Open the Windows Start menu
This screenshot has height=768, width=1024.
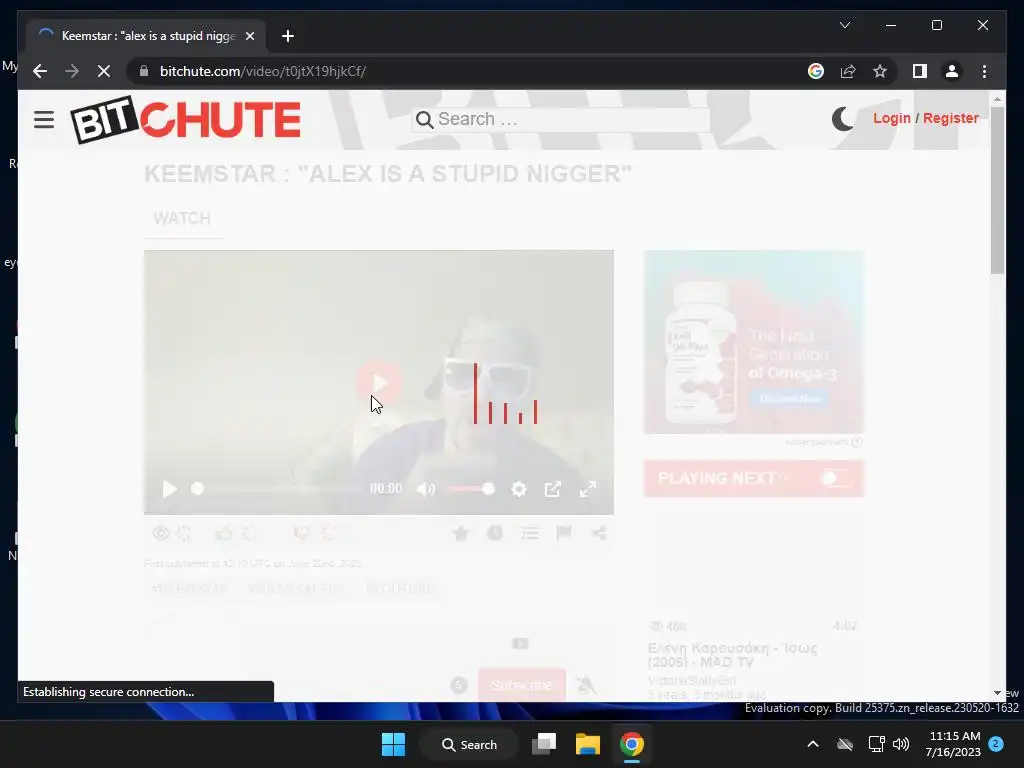(393, 744)
